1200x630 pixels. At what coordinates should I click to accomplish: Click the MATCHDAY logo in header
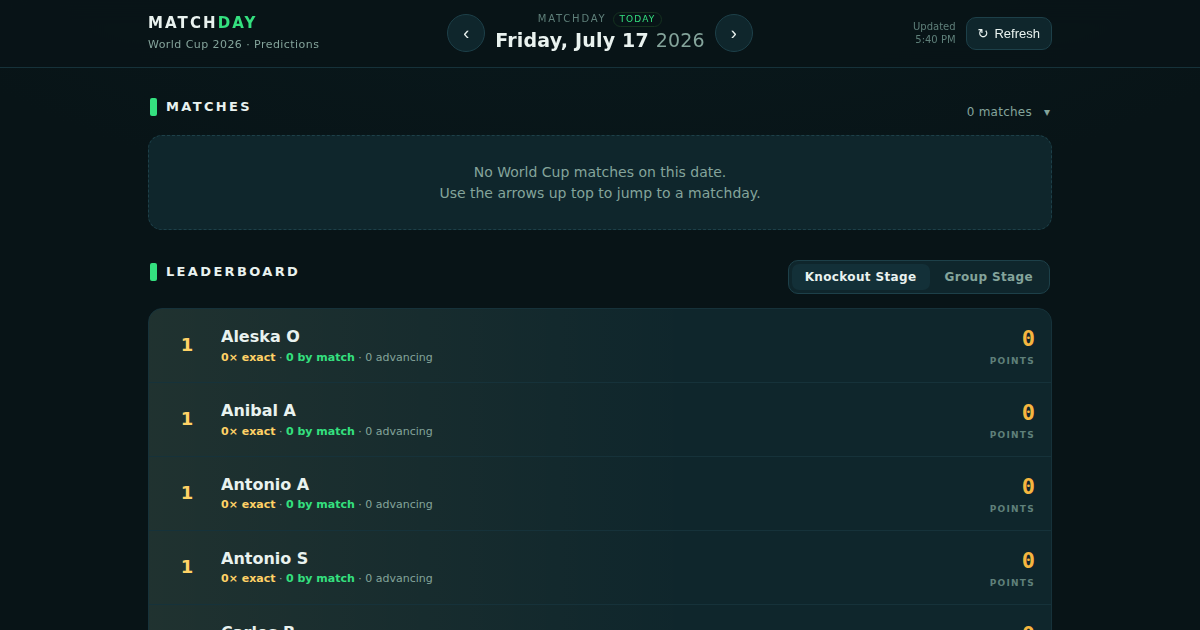(x=202, y=22)
